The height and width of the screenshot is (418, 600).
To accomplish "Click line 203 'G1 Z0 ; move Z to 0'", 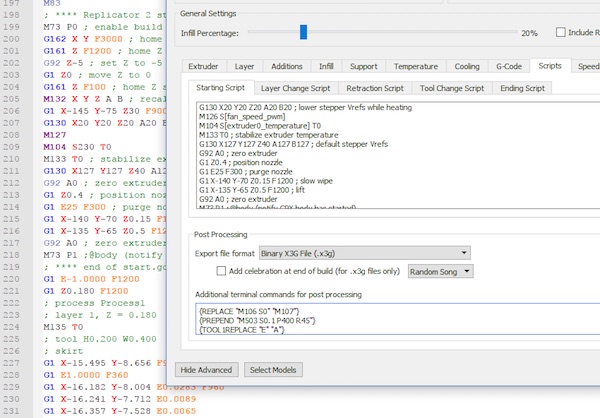I will point(97,75).
